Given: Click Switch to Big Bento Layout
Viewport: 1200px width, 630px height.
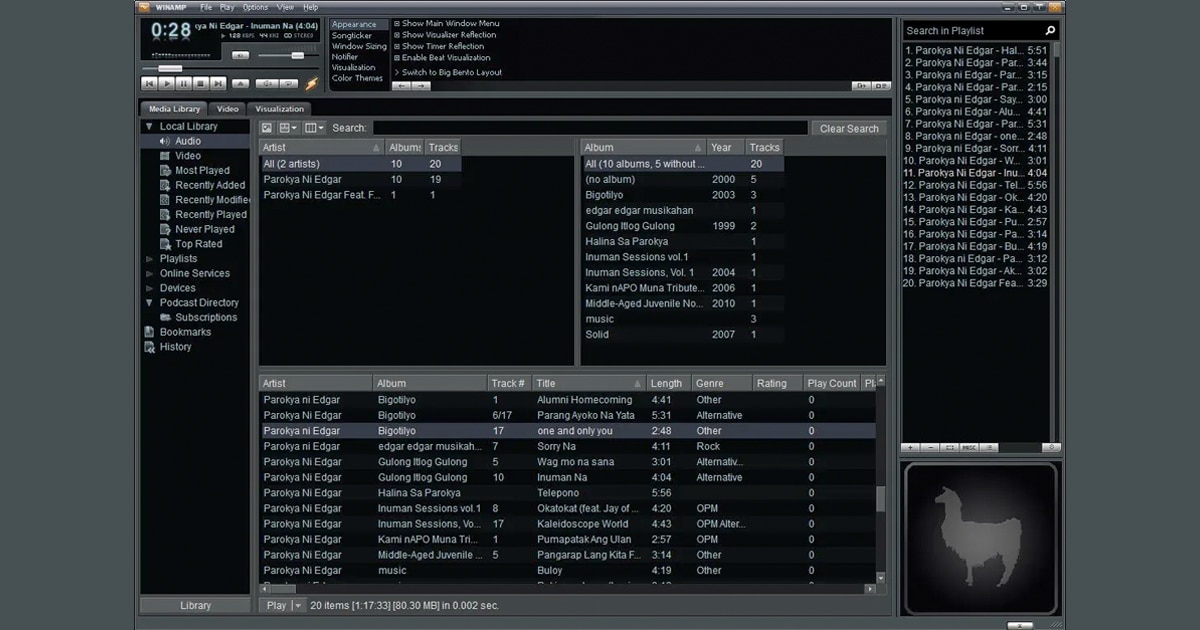Looking at the screenshot, I should (452, 73).
